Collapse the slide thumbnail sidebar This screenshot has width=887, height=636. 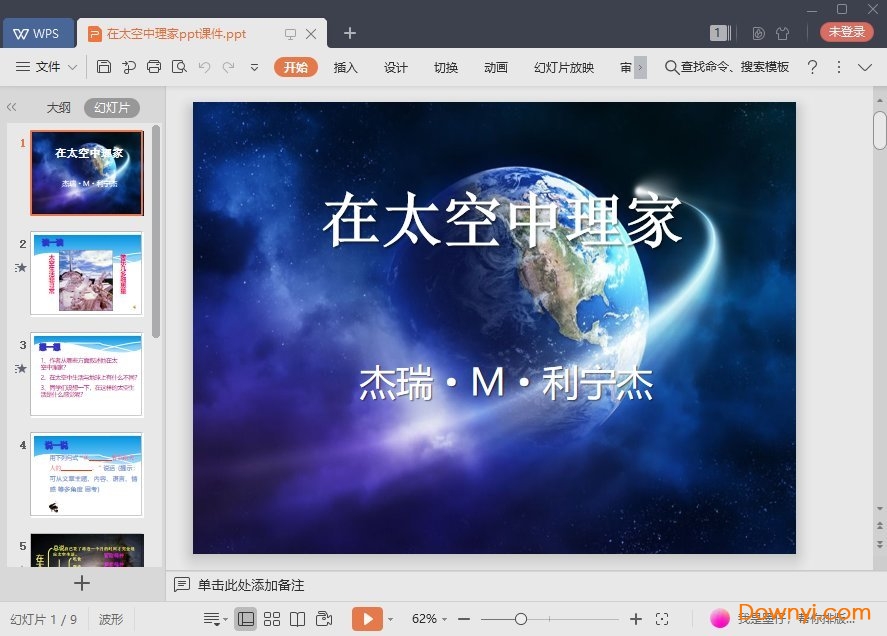click(x=11, y=107)
